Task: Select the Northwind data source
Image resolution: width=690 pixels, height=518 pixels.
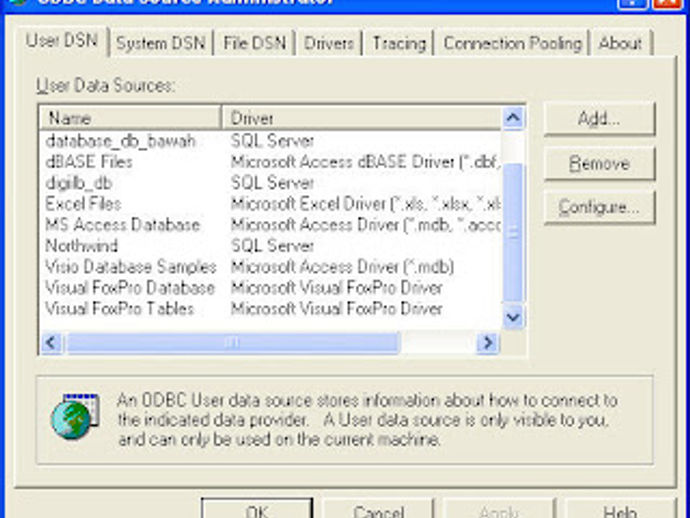Action: point(81,246)
